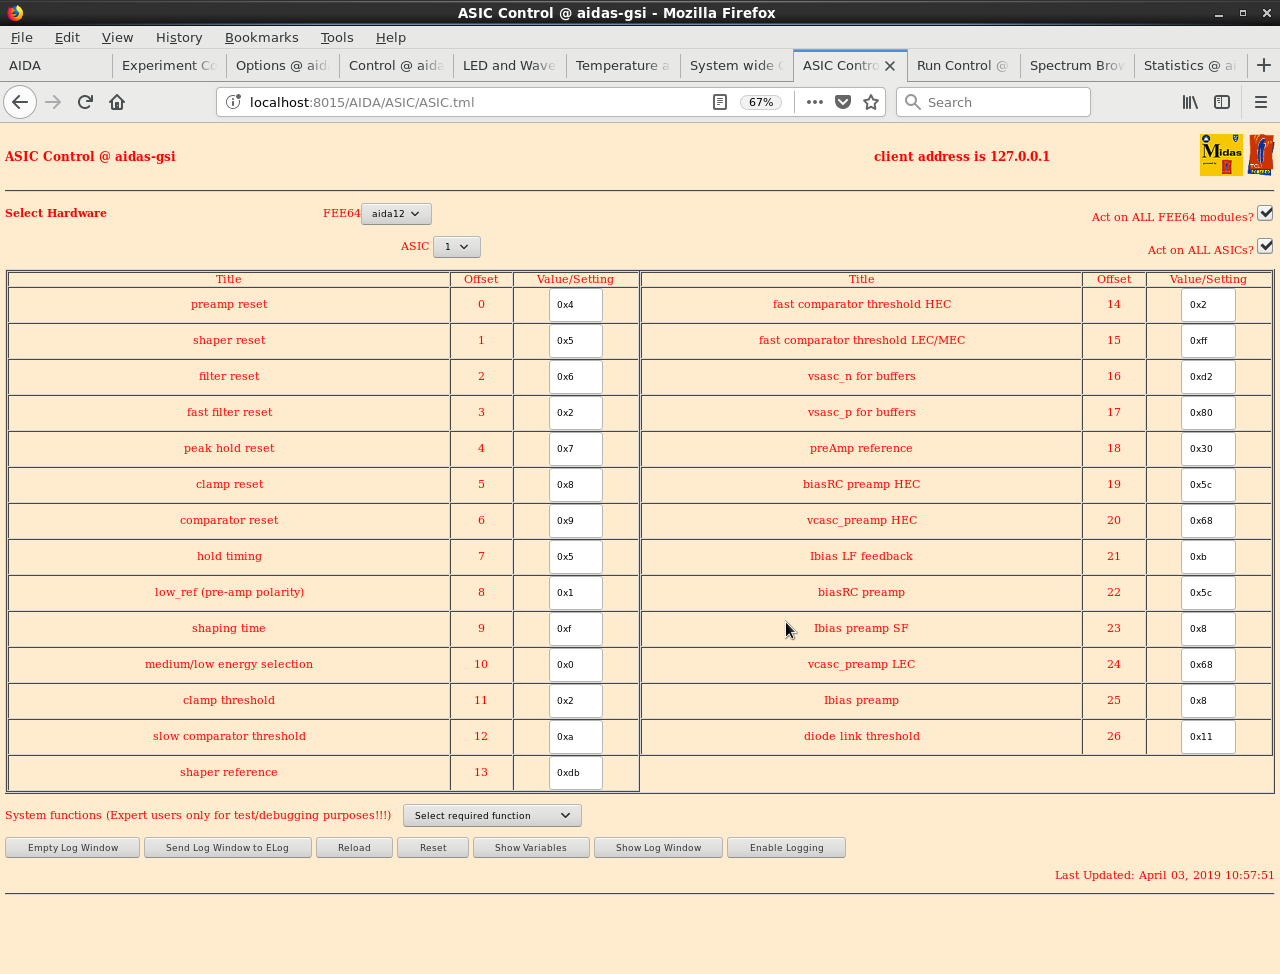The width and height of the screenshot is (1280, 974).
Task: Open the Help menu
Action: (391, 37)
